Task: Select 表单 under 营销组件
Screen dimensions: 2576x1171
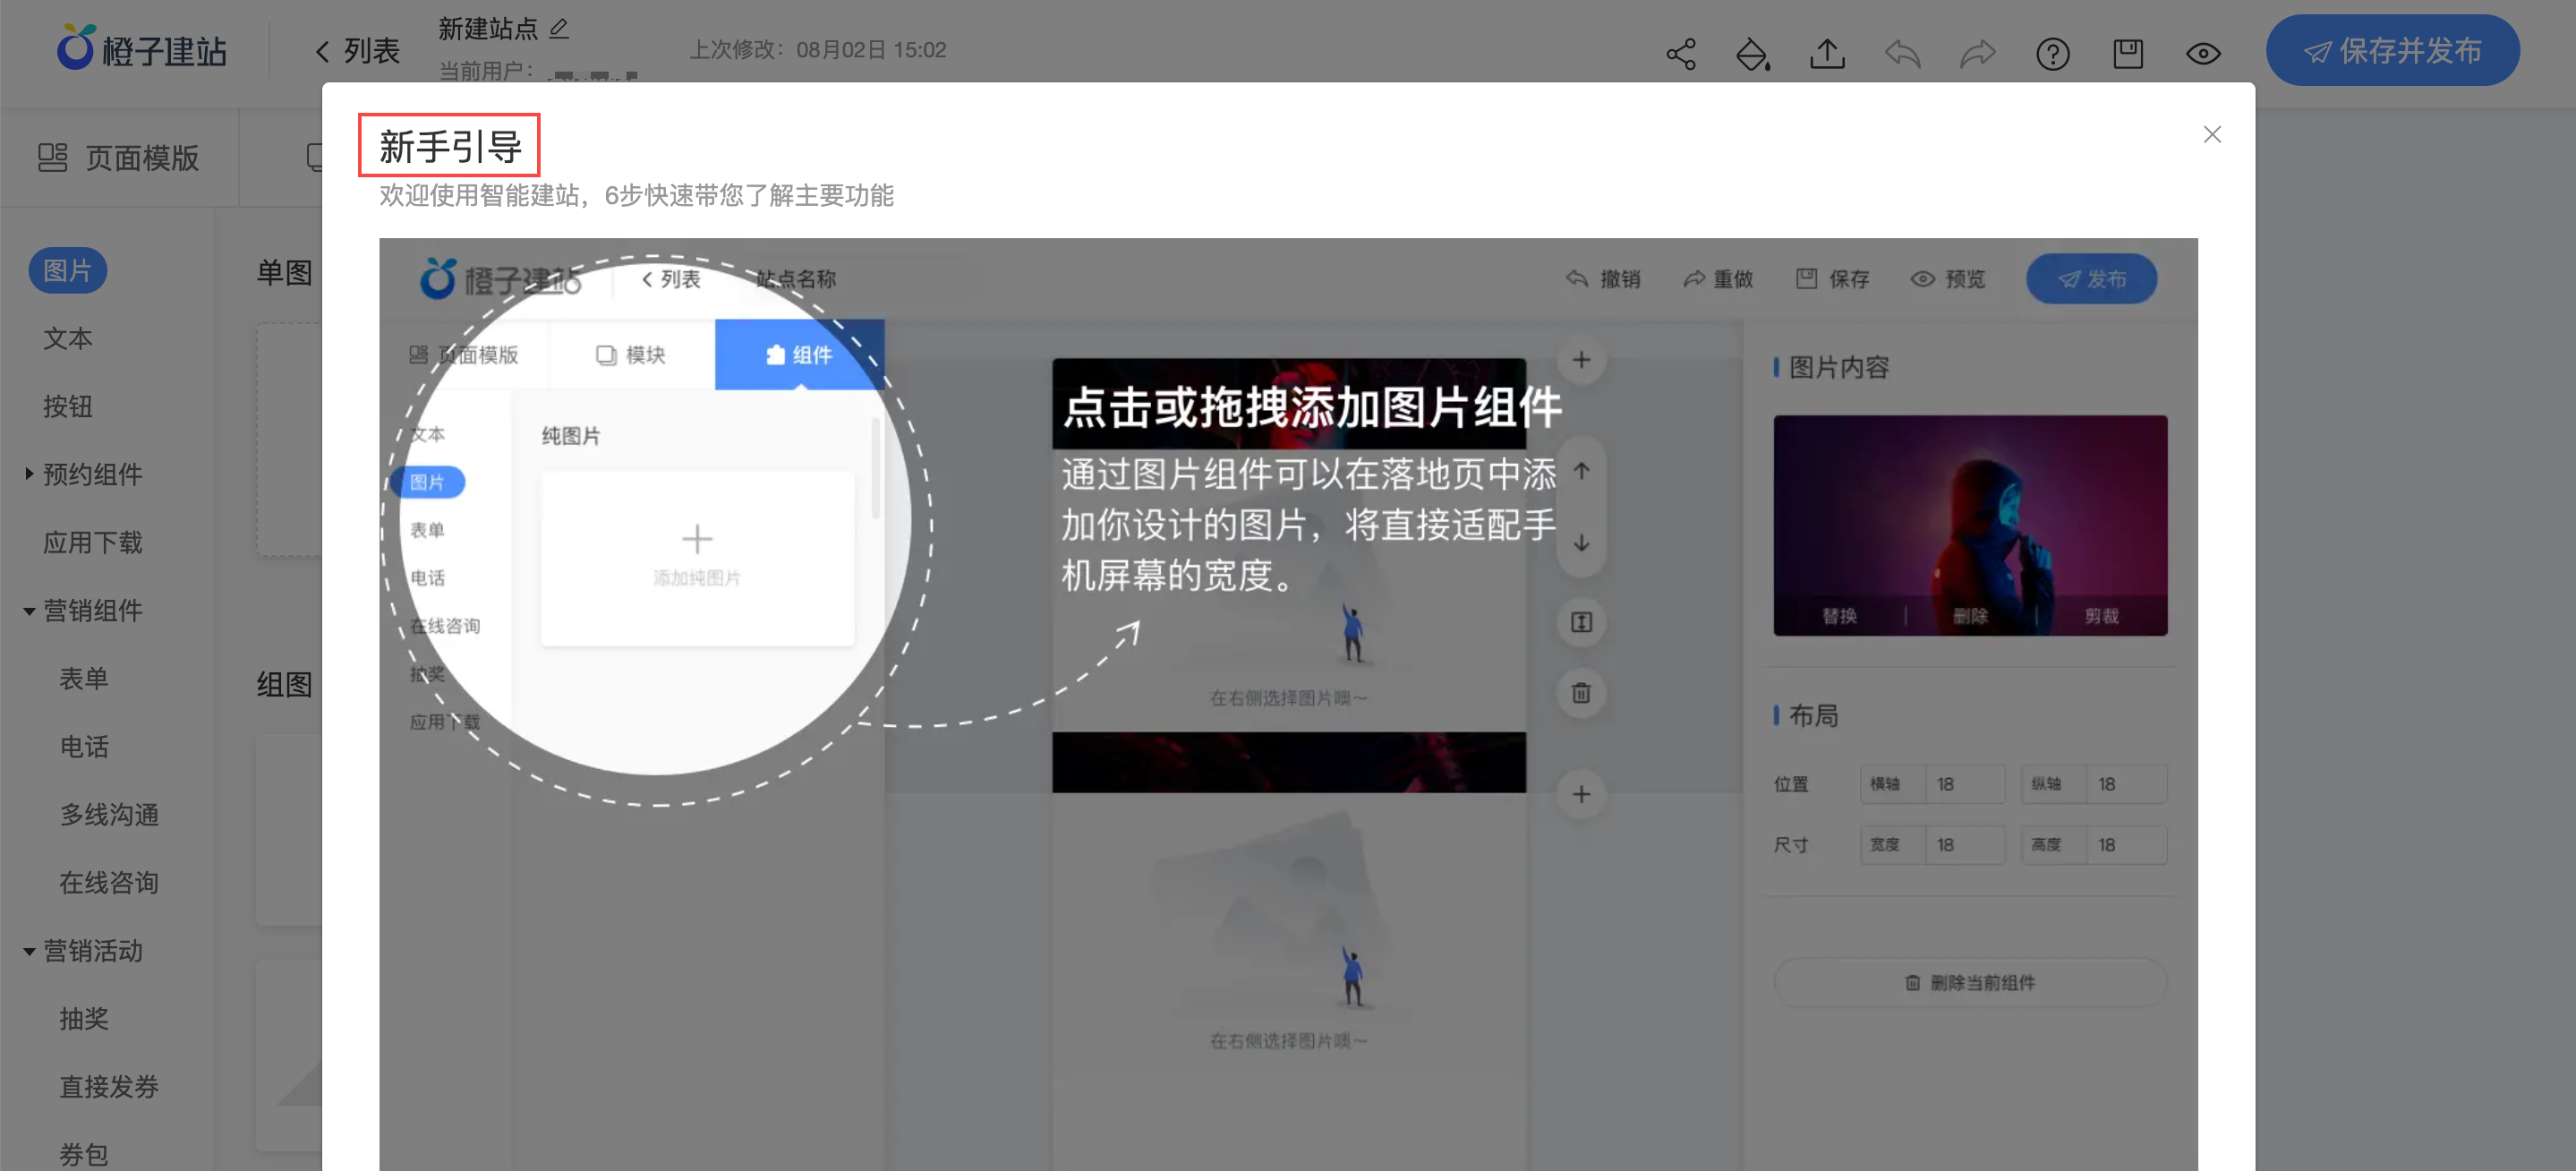Action: pos(84,678)
